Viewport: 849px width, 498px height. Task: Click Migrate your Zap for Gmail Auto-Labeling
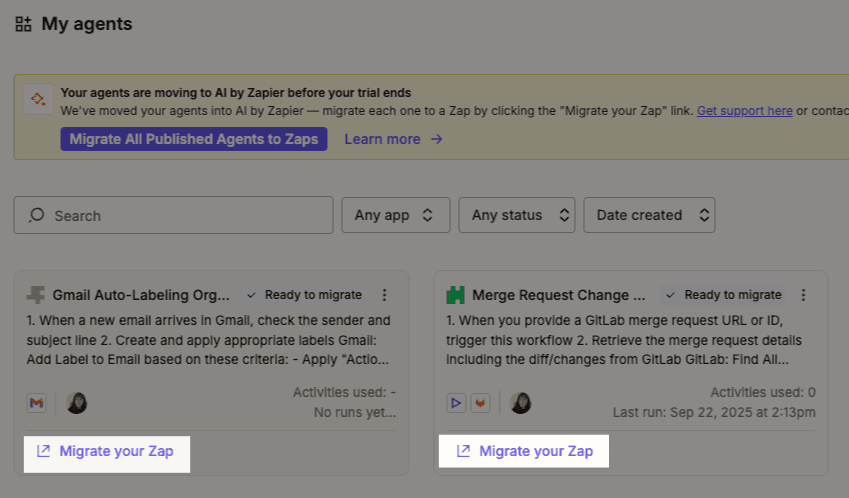(x=107, y=451)
